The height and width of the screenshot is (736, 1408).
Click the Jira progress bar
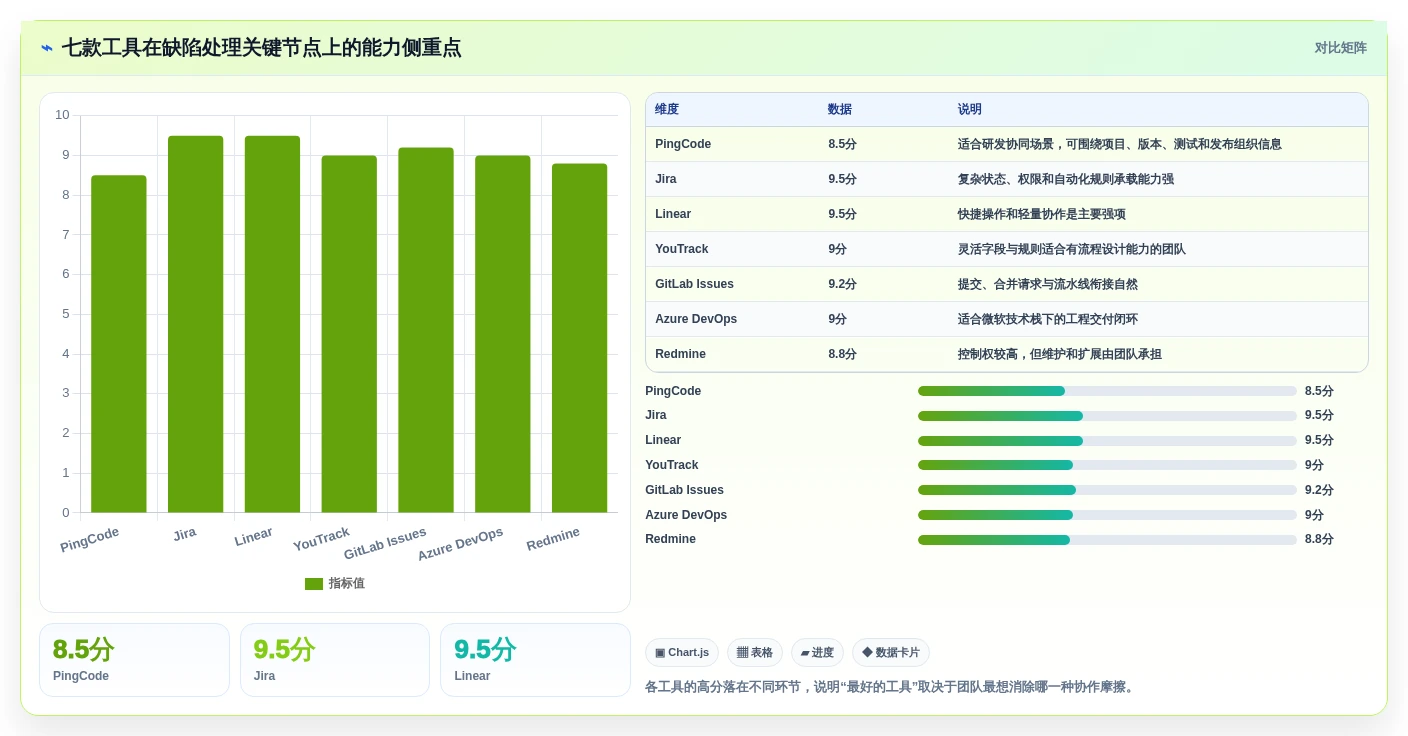[x=1107, y=415]
